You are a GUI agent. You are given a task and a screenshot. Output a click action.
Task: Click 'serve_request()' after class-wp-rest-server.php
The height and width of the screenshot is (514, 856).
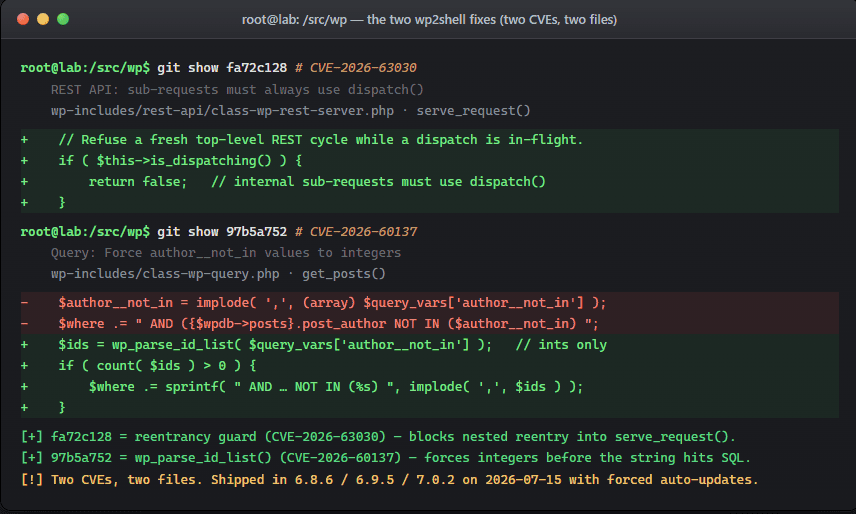473,111
